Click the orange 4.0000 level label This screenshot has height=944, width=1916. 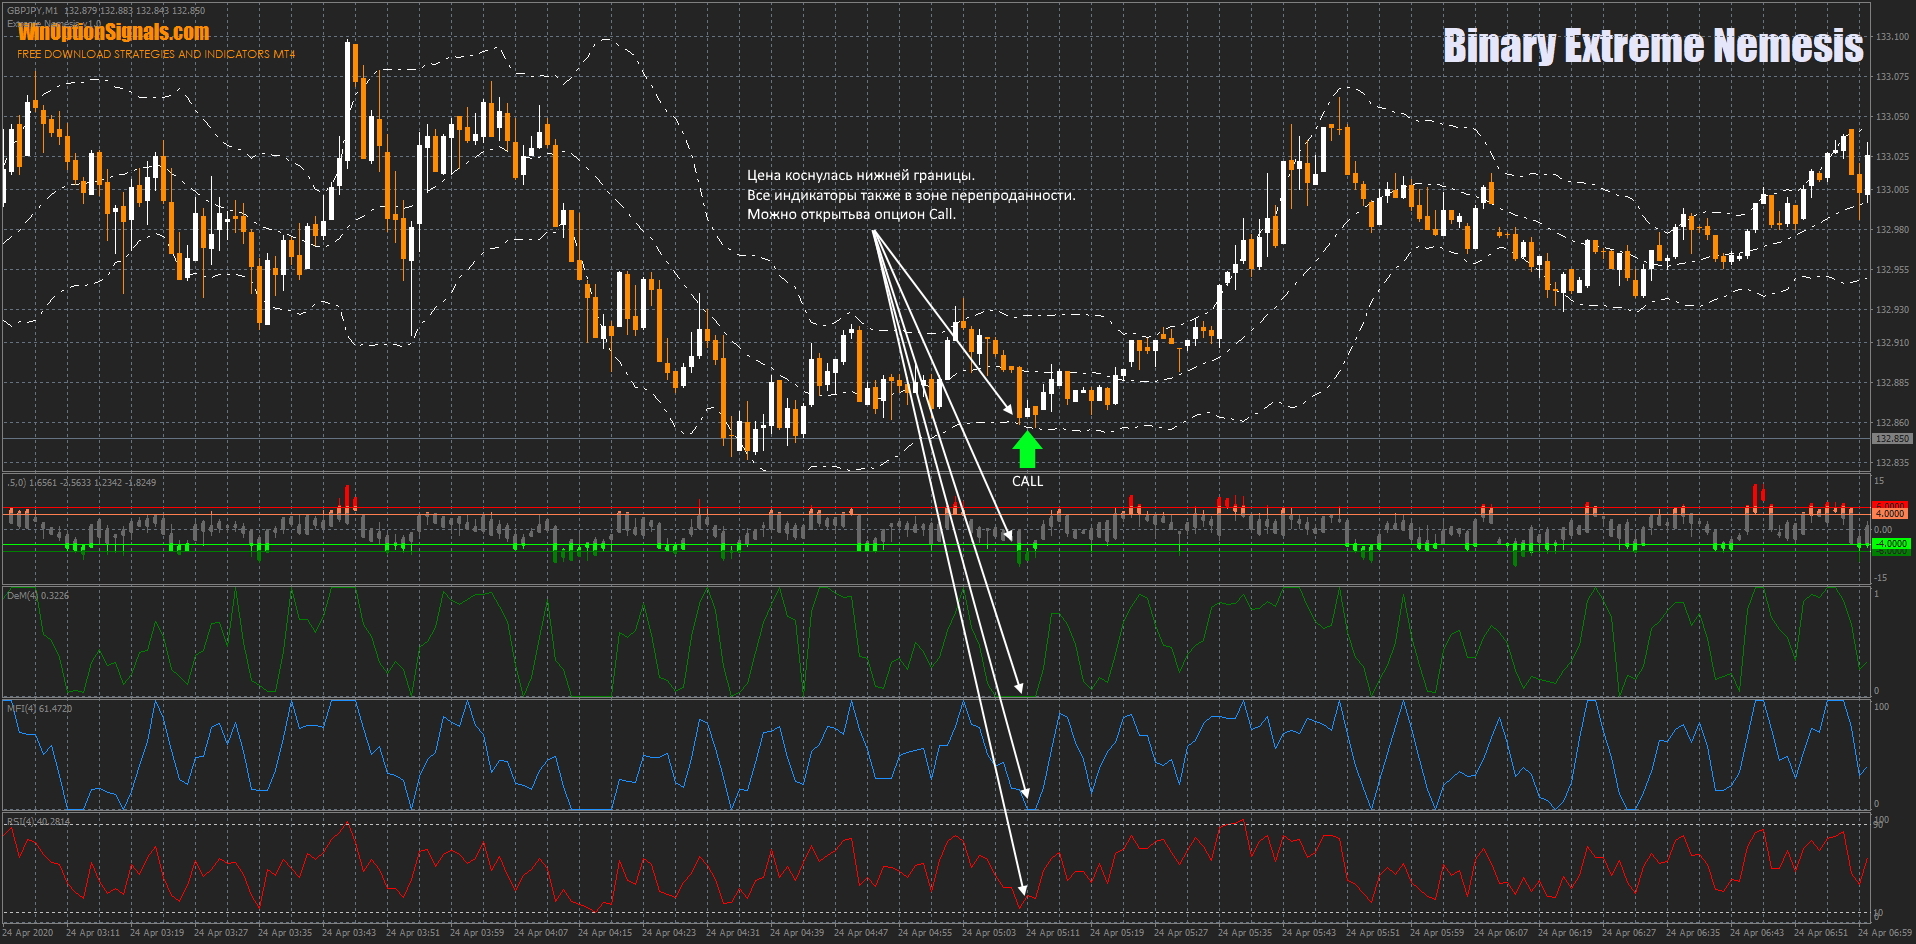[1890, 513]
